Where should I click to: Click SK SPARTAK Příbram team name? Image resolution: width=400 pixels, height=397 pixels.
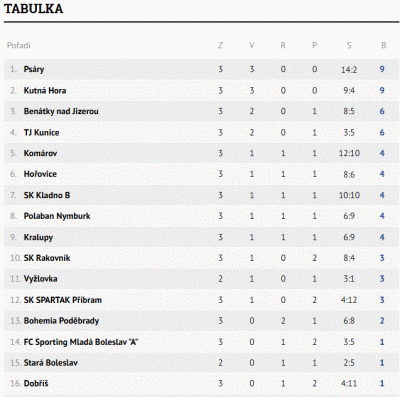(x=63, y=300)
